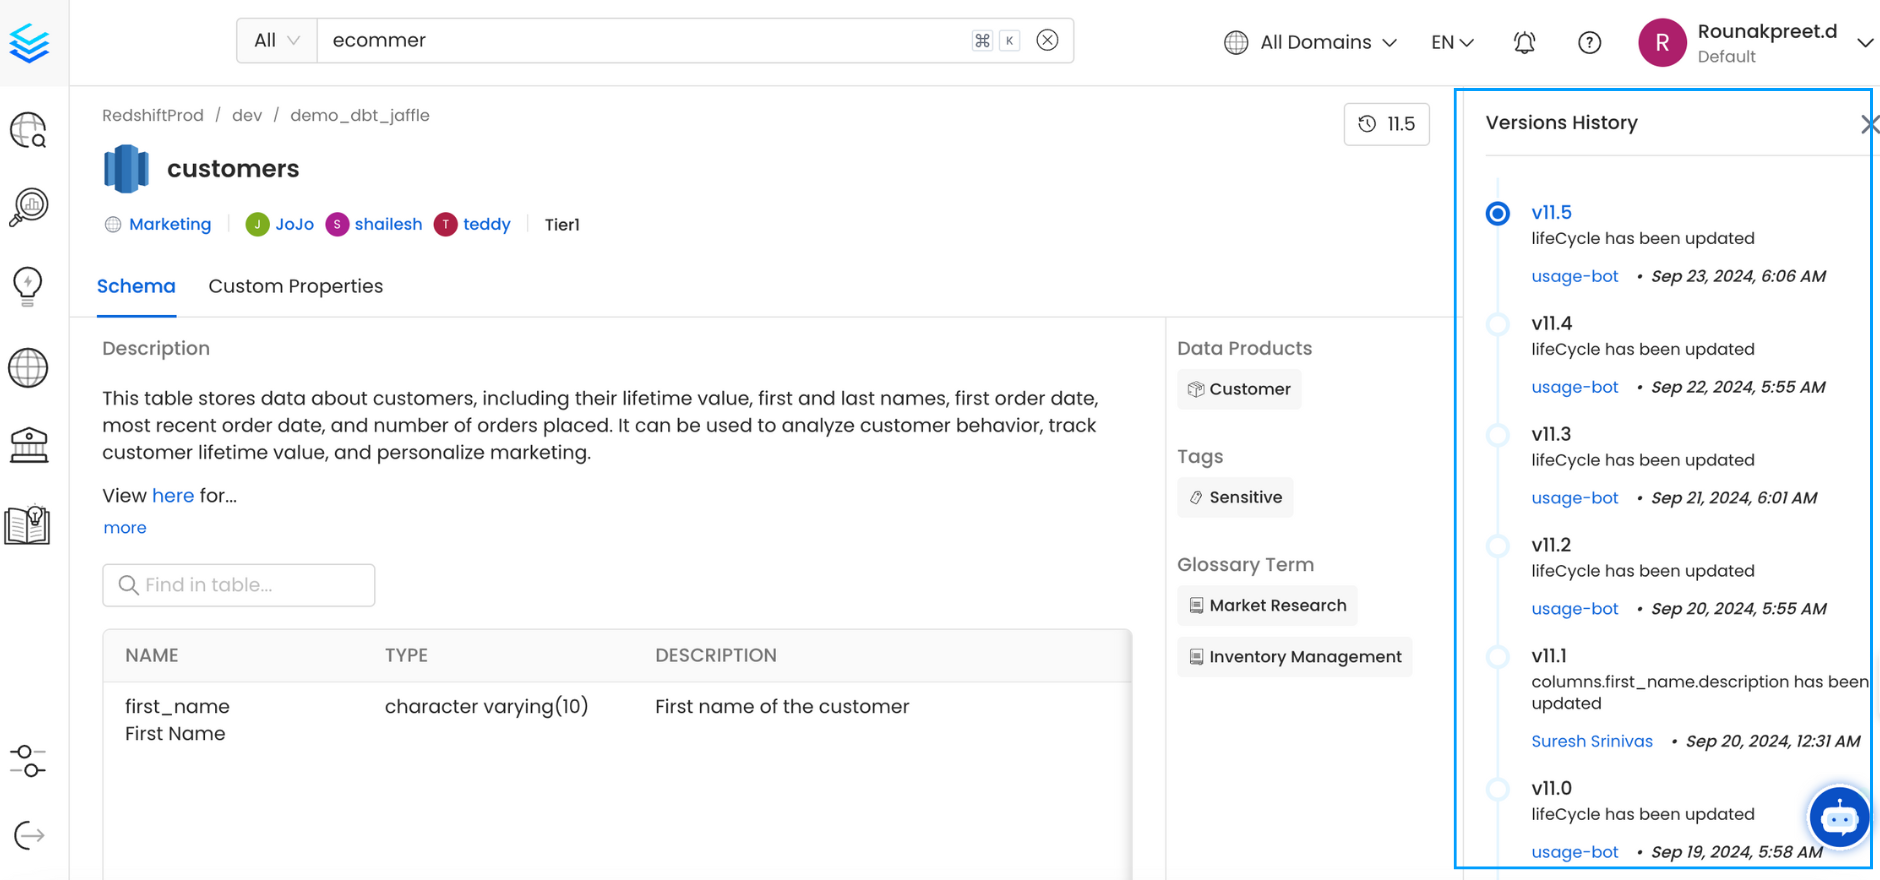Open usage-bot link under v11.4
This screenshot has width=1880, height=880.
click(x=1575, y=387)
